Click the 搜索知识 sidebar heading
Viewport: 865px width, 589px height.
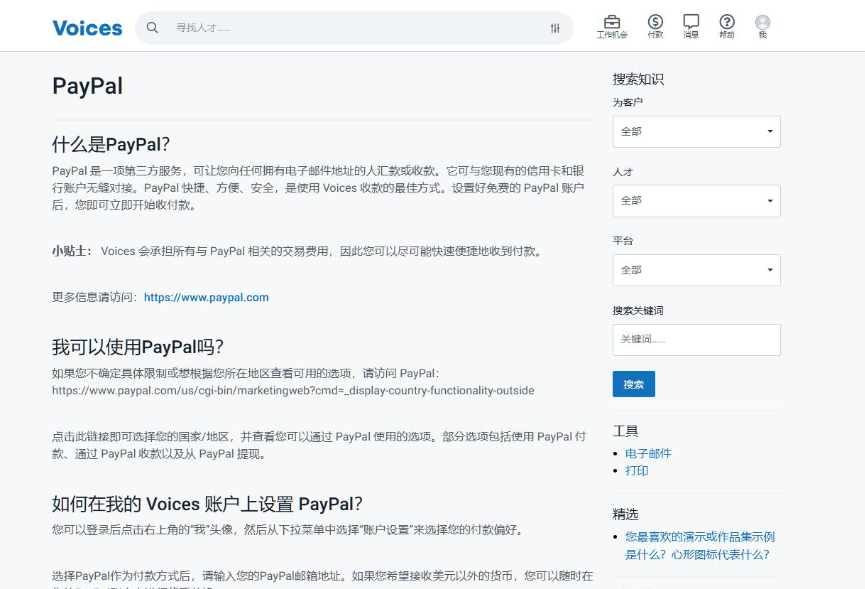click(x=638, y=79)
